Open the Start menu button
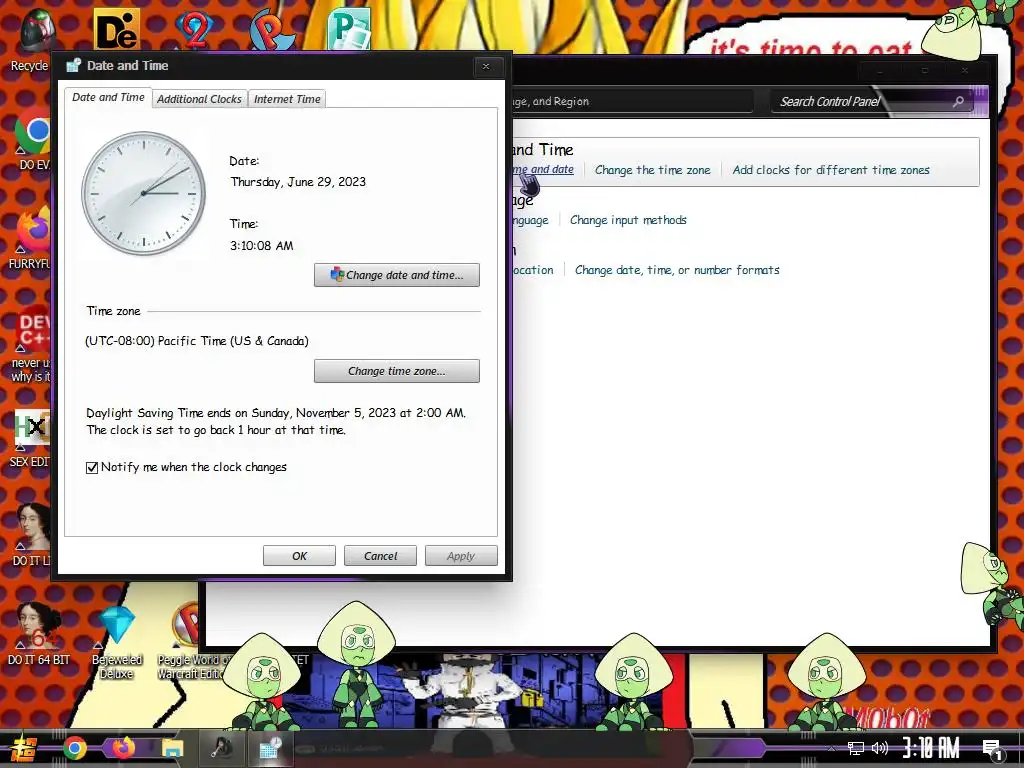 [22, 748]
